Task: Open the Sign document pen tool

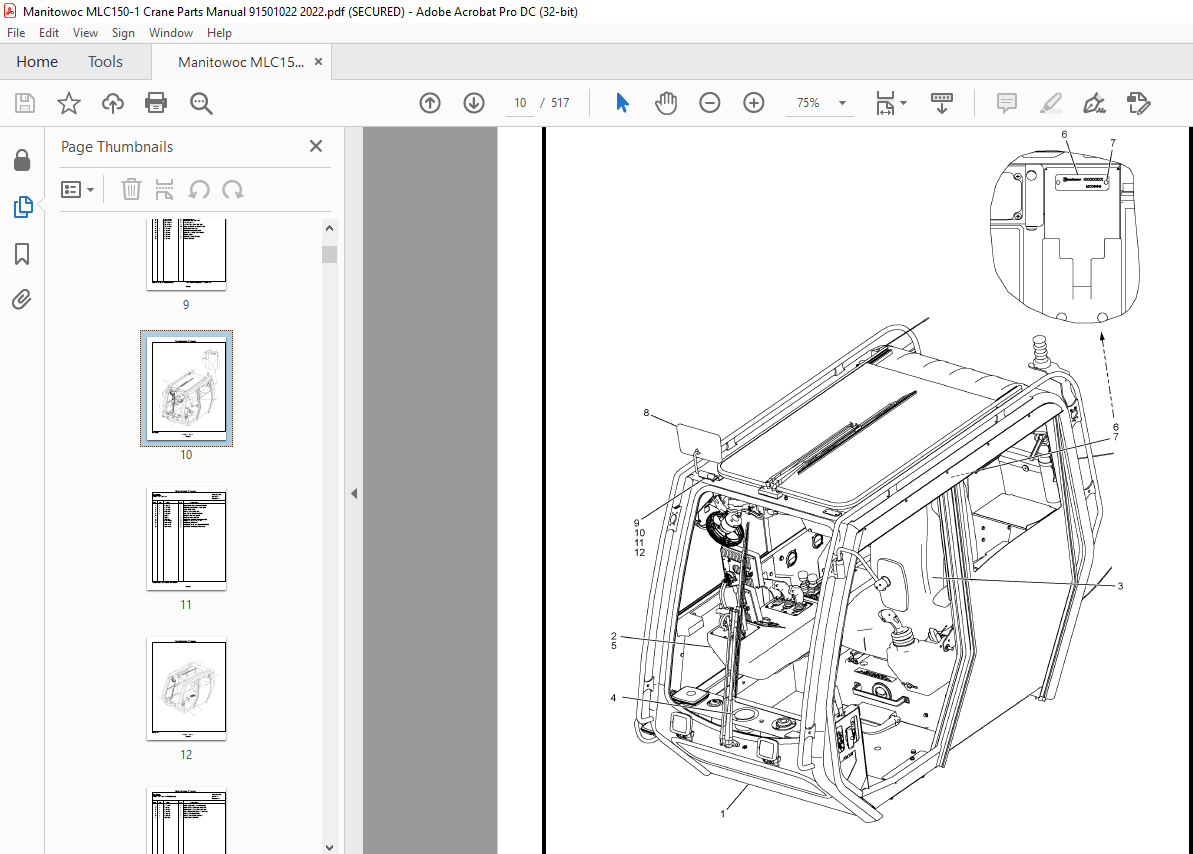Action: pos(1094,103)
